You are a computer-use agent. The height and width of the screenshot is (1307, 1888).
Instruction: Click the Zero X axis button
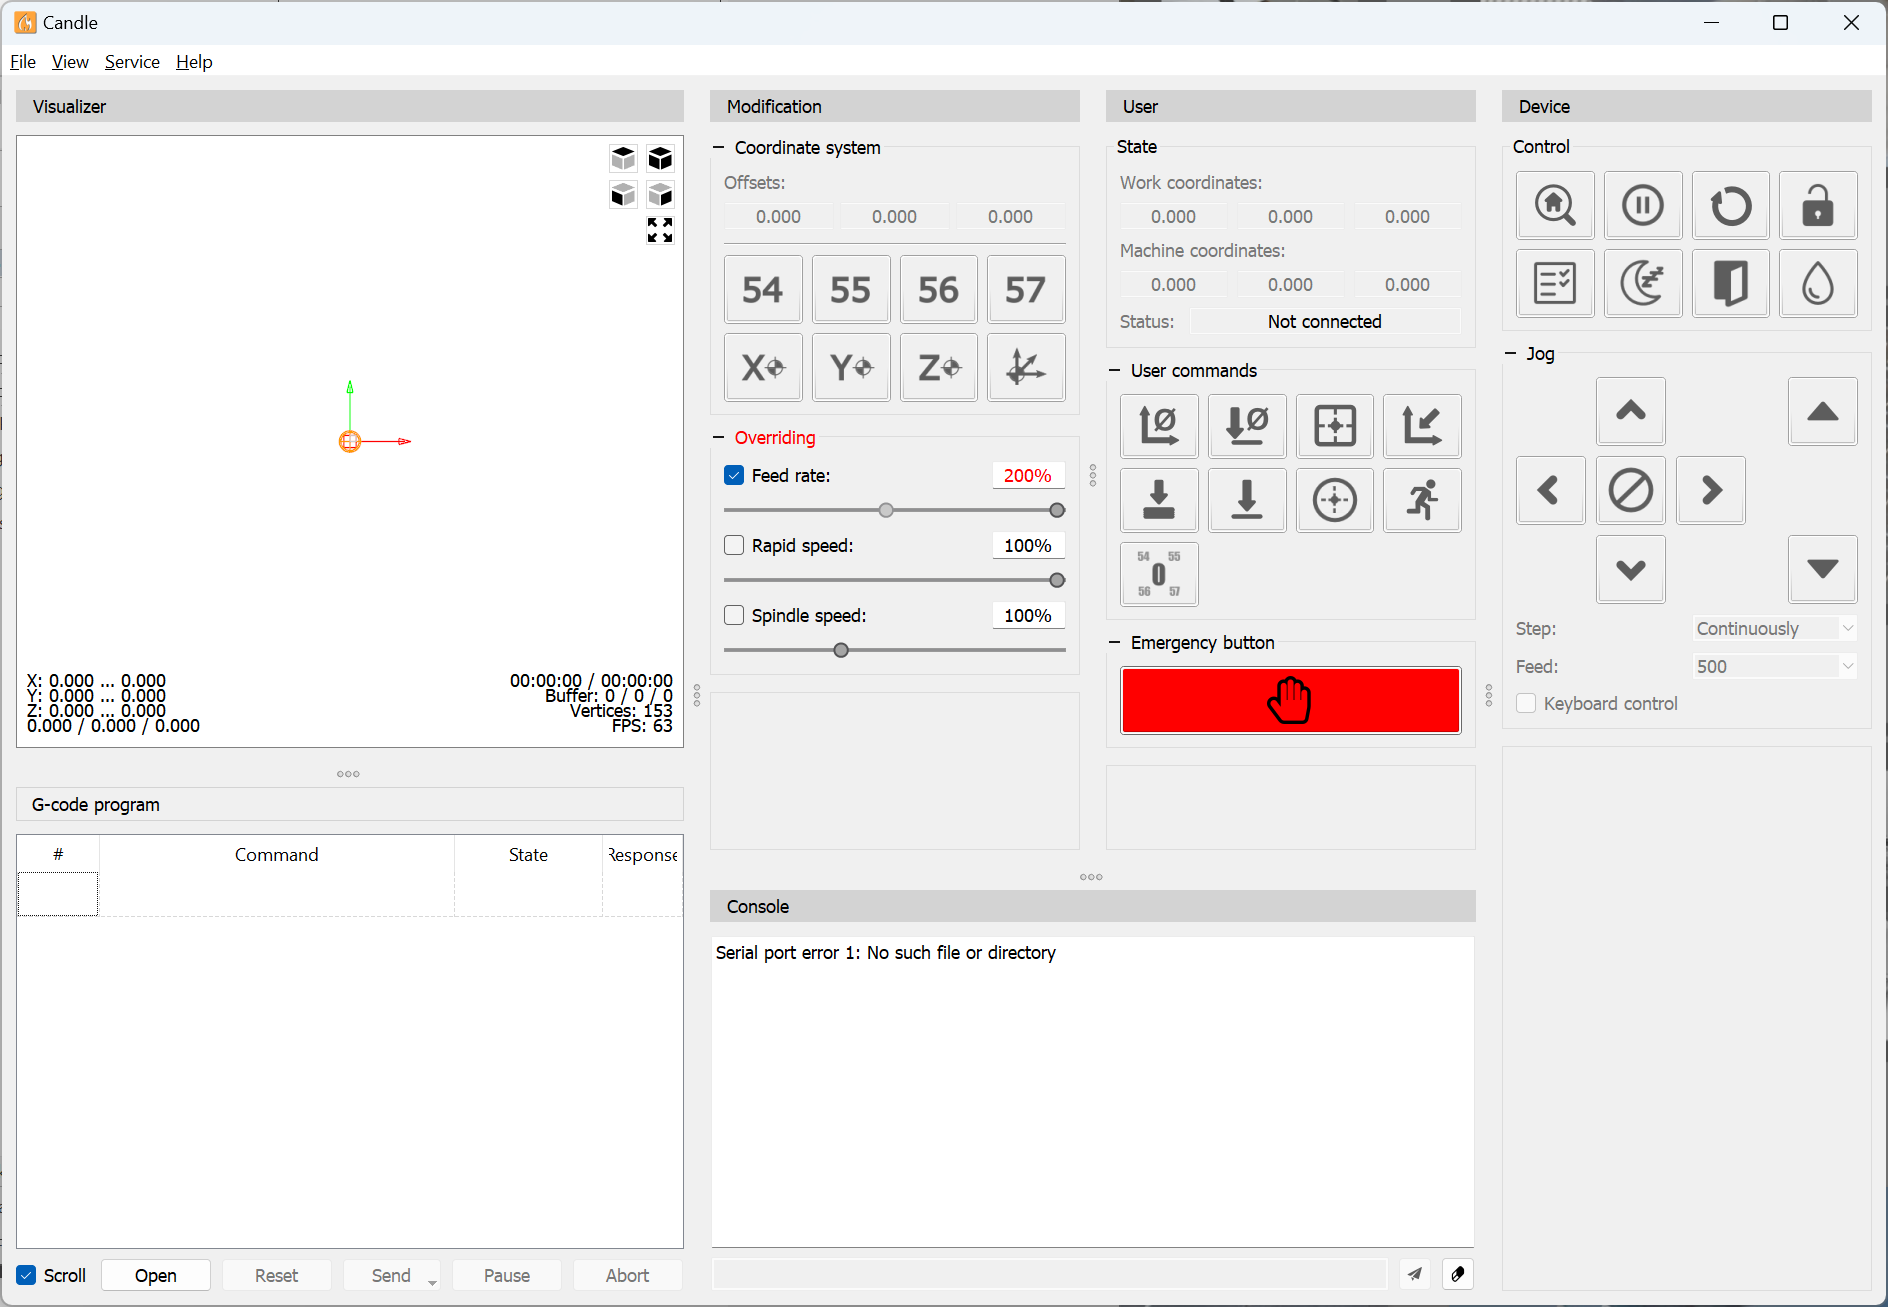[763, 368]
